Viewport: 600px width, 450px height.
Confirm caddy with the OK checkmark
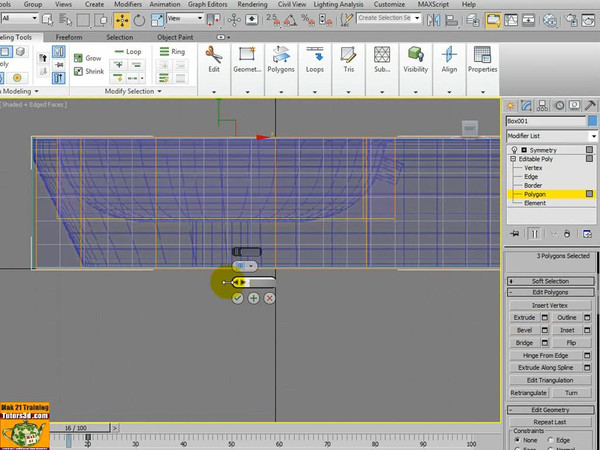(238, 298)
